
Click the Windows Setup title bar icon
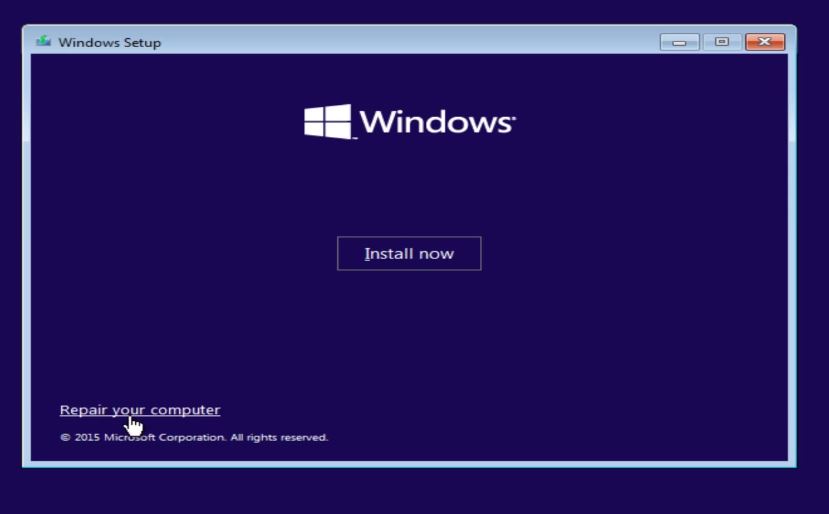pyautogui.click(x=43, y=41)
